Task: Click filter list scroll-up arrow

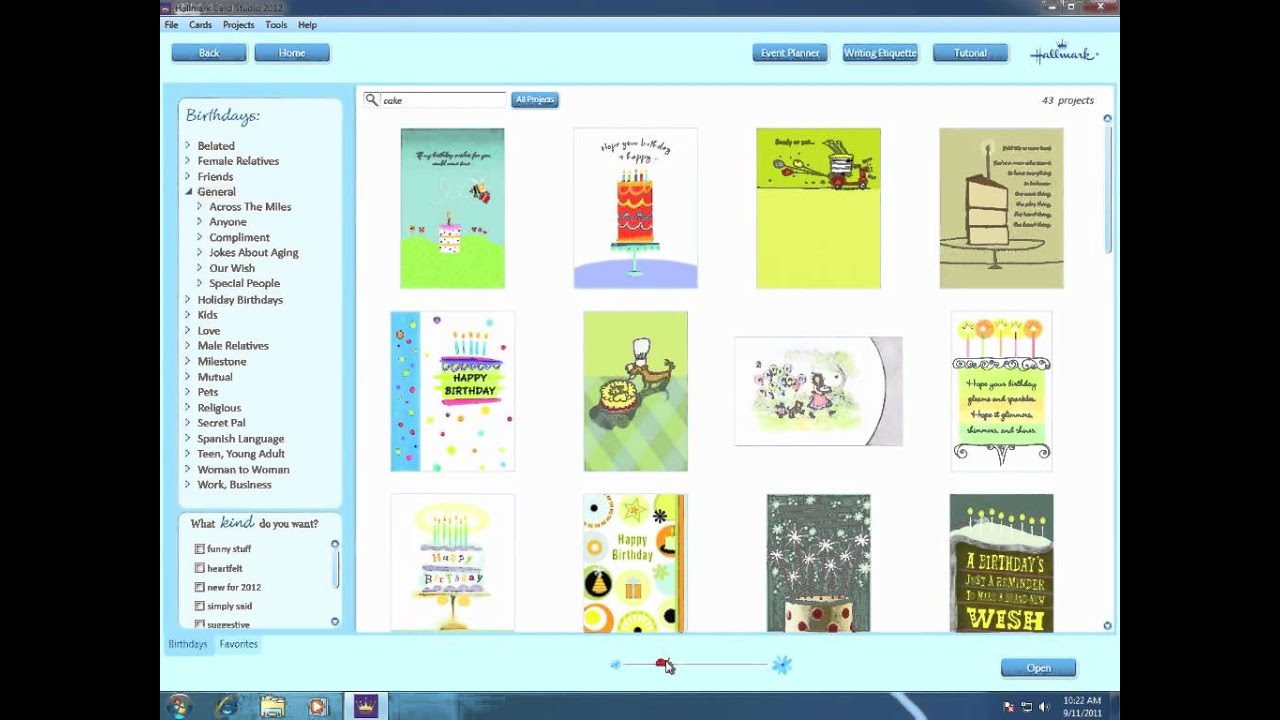Action: click(335, 544)
